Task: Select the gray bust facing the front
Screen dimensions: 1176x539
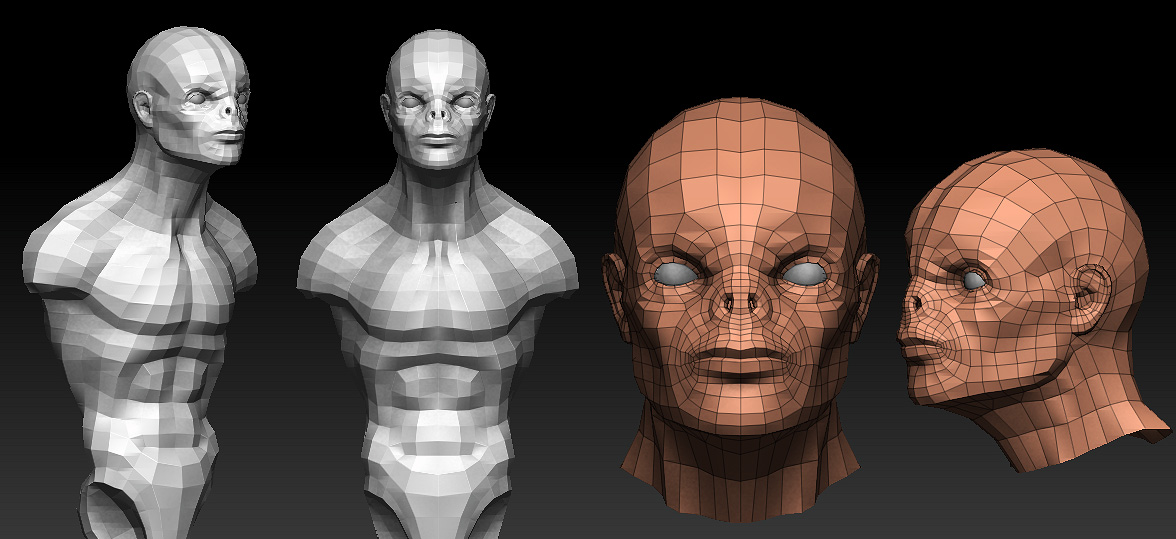Action: [x=438, y=284]
